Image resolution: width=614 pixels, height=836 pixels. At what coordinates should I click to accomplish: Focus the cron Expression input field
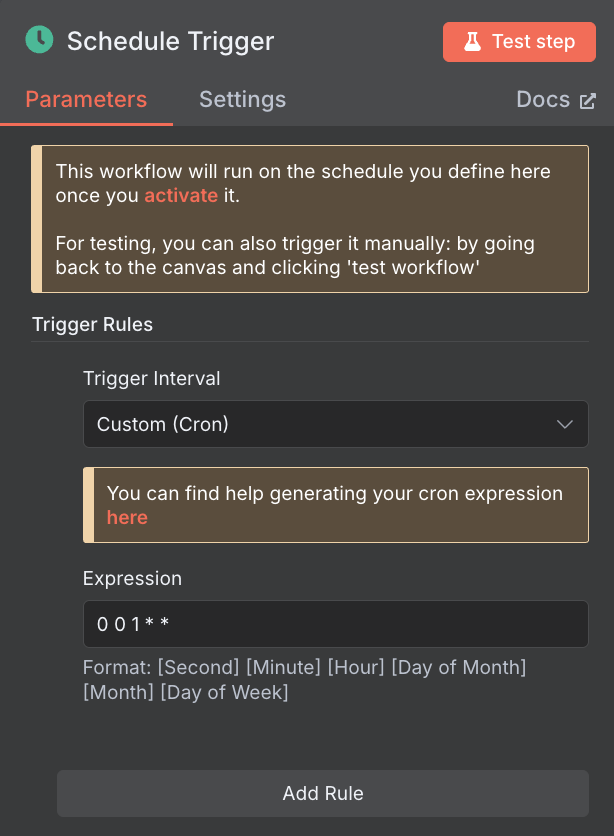pos(336,624)
